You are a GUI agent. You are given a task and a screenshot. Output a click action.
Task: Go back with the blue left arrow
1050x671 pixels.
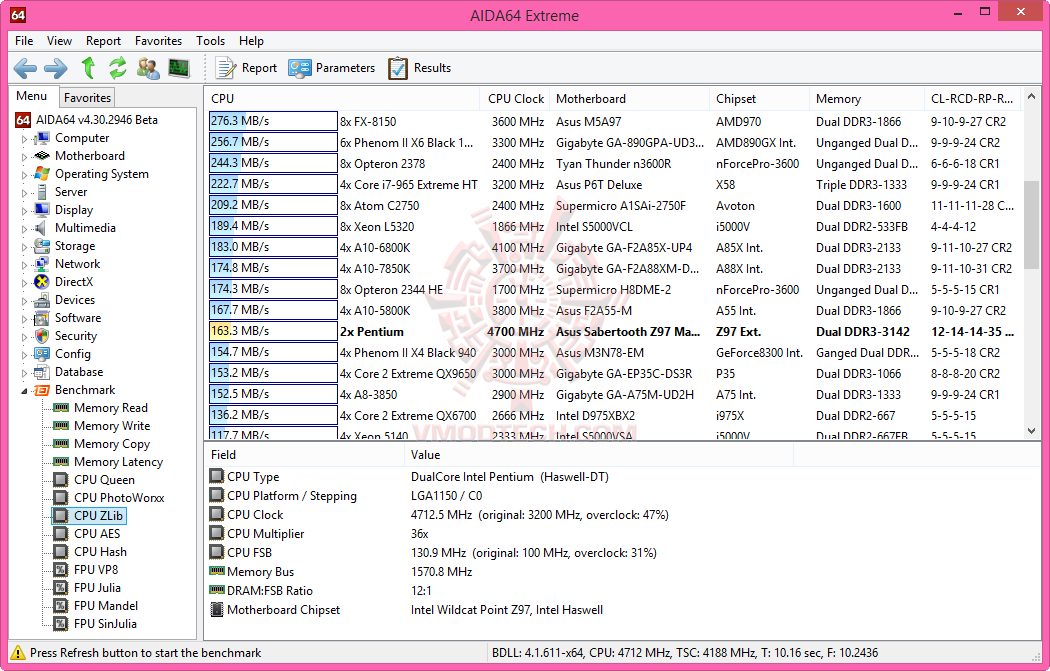tap(25, 68)
